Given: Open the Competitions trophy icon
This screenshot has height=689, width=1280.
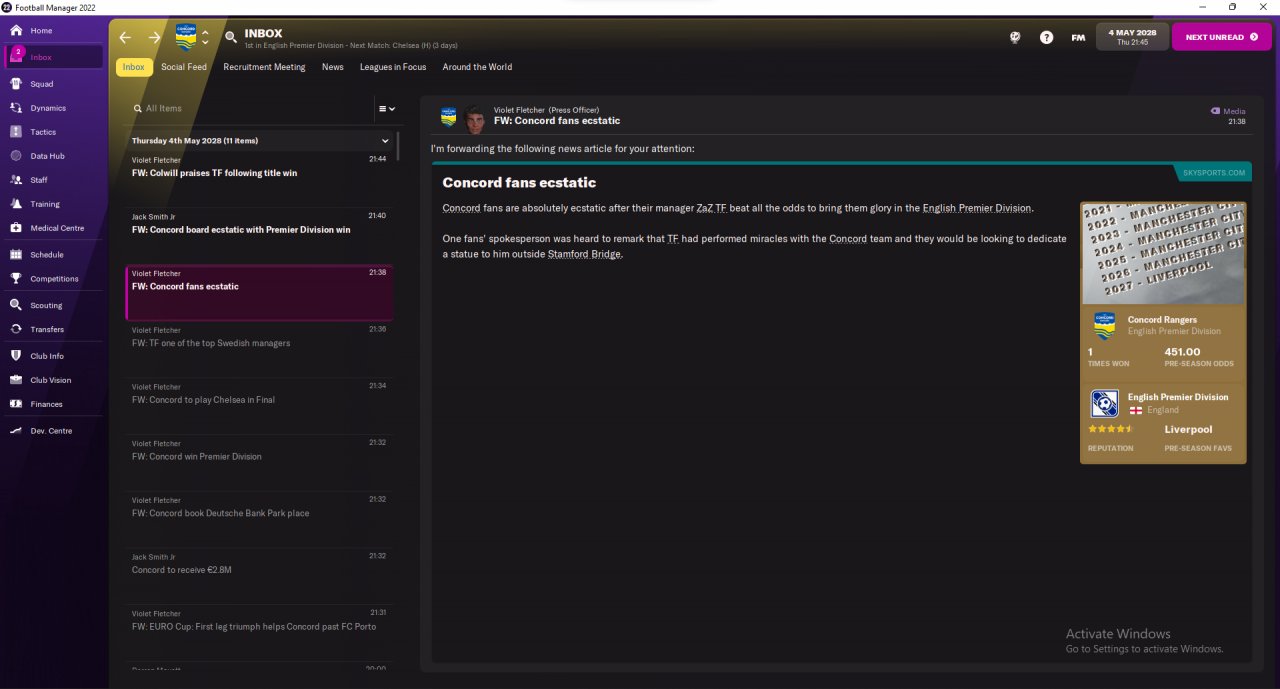Looking at the screenshot, I should [x=16, y=279].
